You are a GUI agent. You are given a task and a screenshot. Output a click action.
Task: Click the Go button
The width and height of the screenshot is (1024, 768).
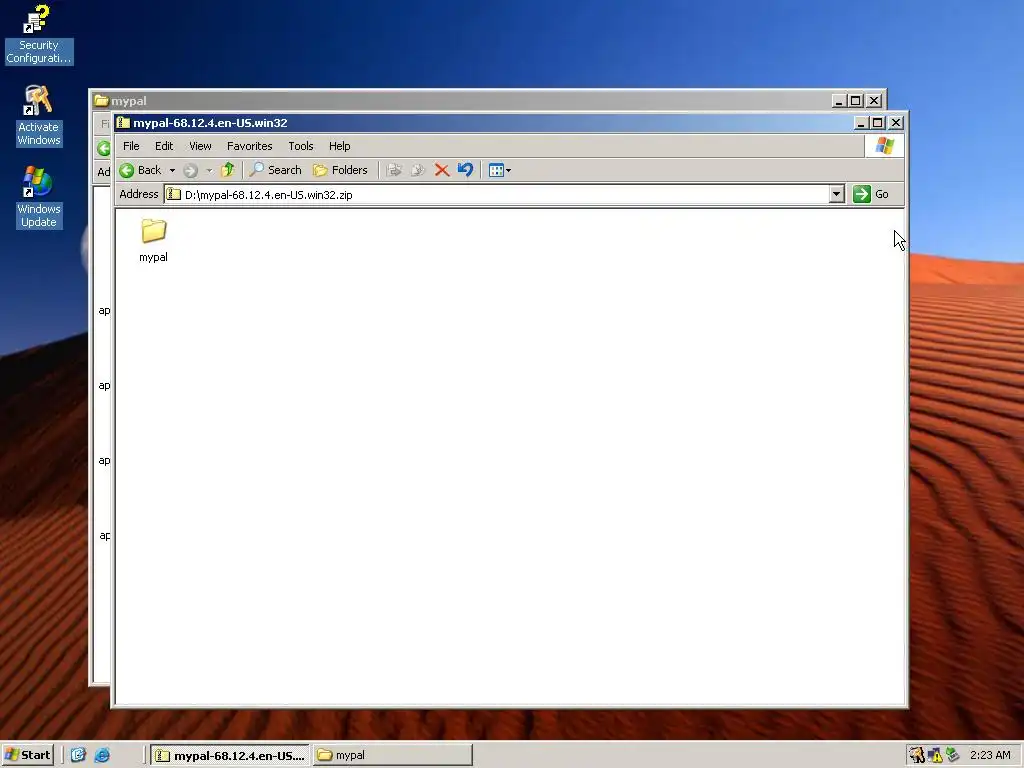click(871, 195)
